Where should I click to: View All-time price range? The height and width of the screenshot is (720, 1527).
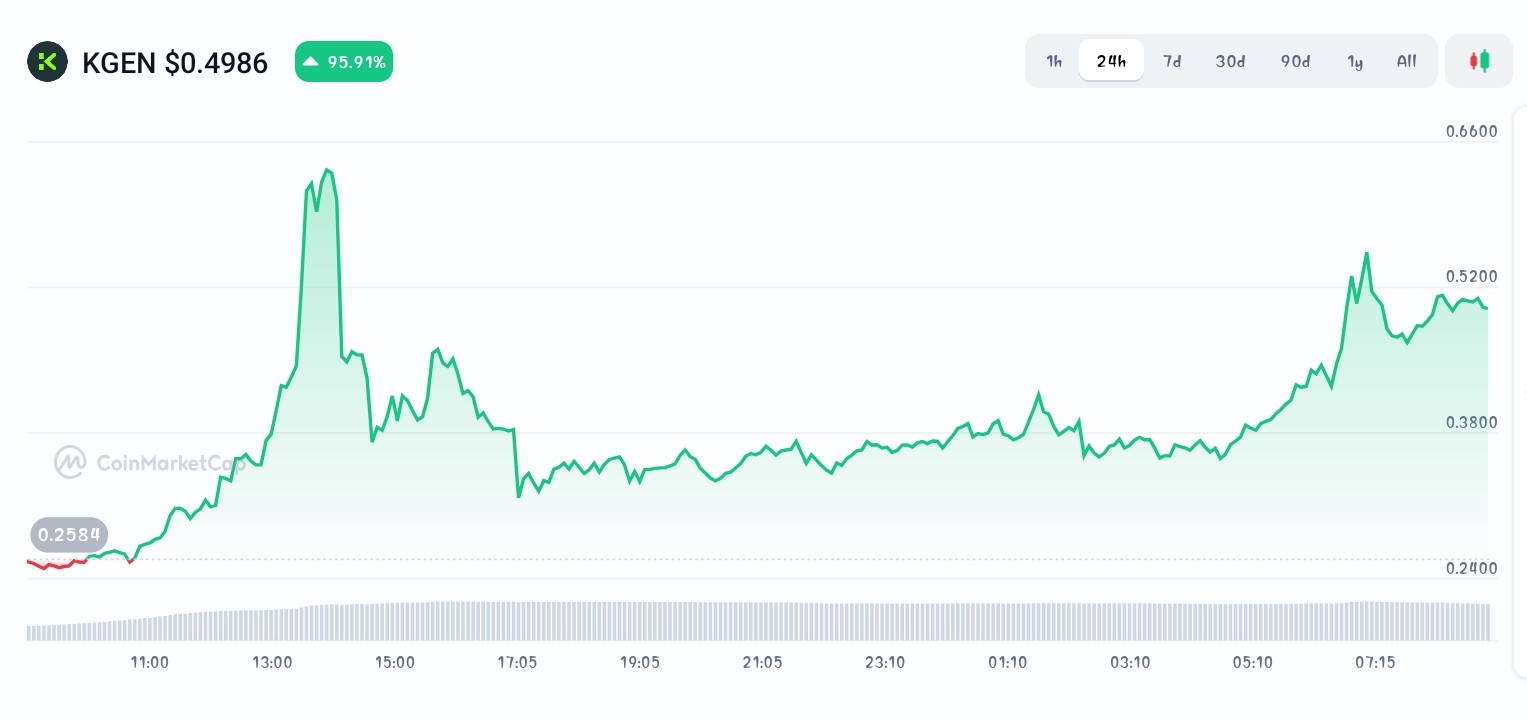[x=1406, y=61]
